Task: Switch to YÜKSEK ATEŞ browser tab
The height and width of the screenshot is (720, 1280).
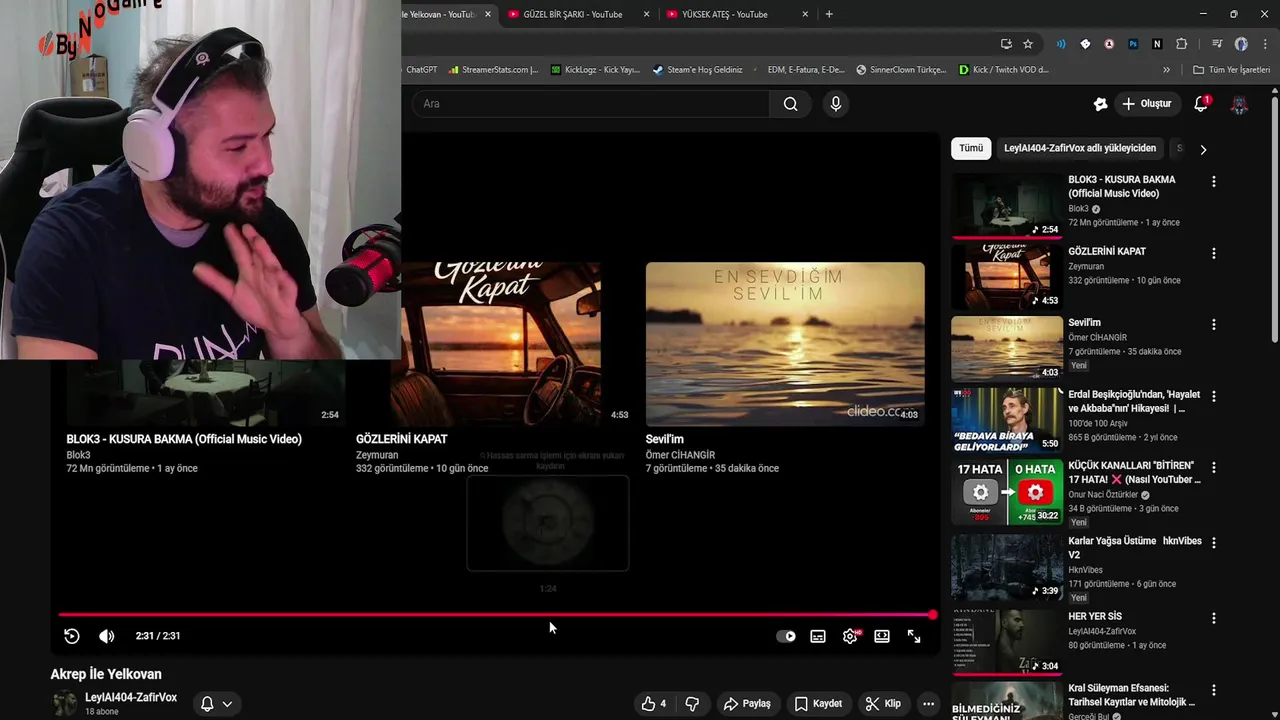Action: [724, 14]
